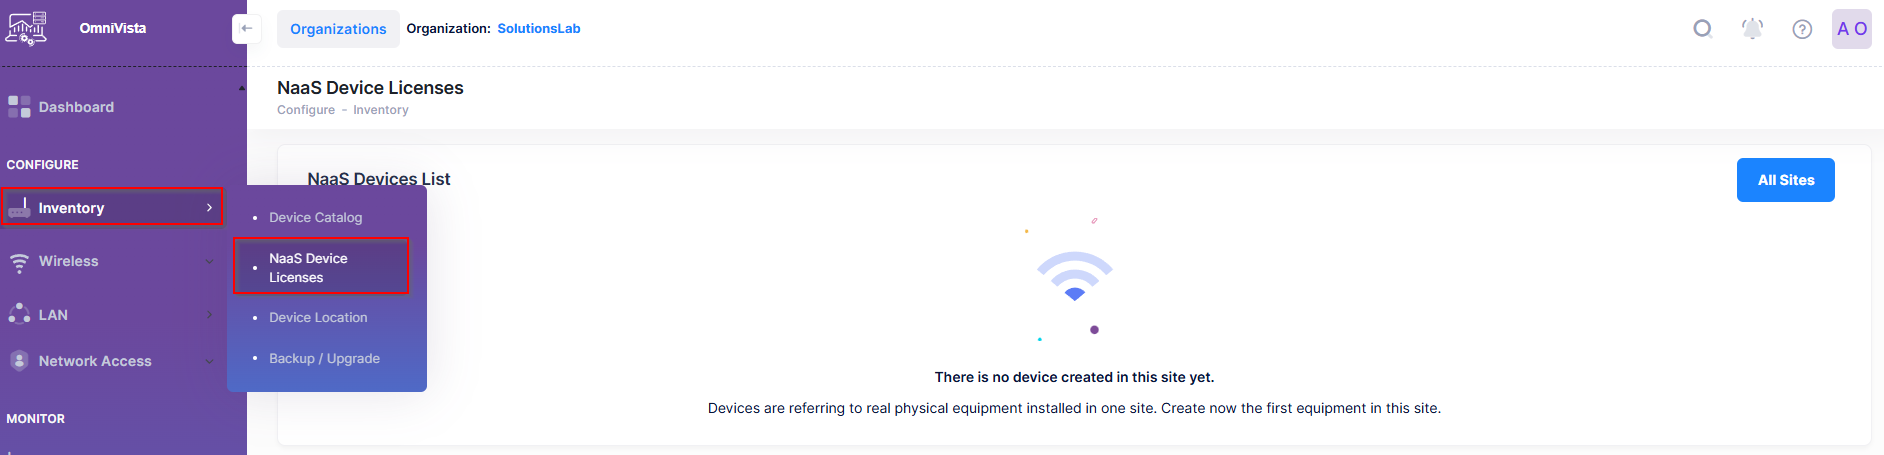Expand the Network Access chevron
The image size is (1884, 455).
pos(209,361)
